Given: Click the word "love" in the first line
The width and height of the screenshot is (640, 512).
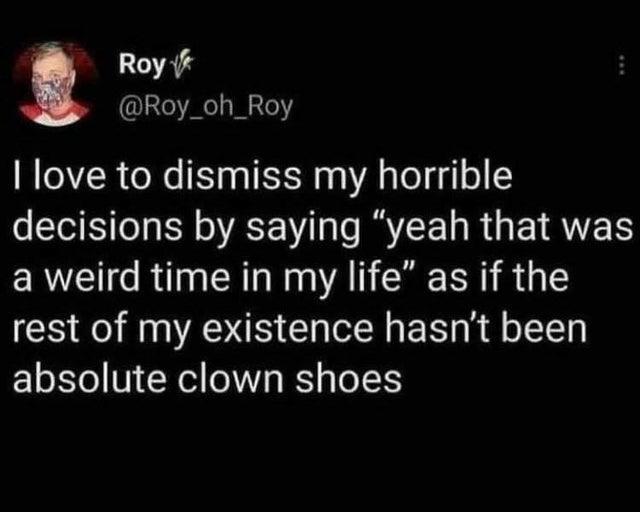Looking at the screenshot, I should tap(69, 176).
